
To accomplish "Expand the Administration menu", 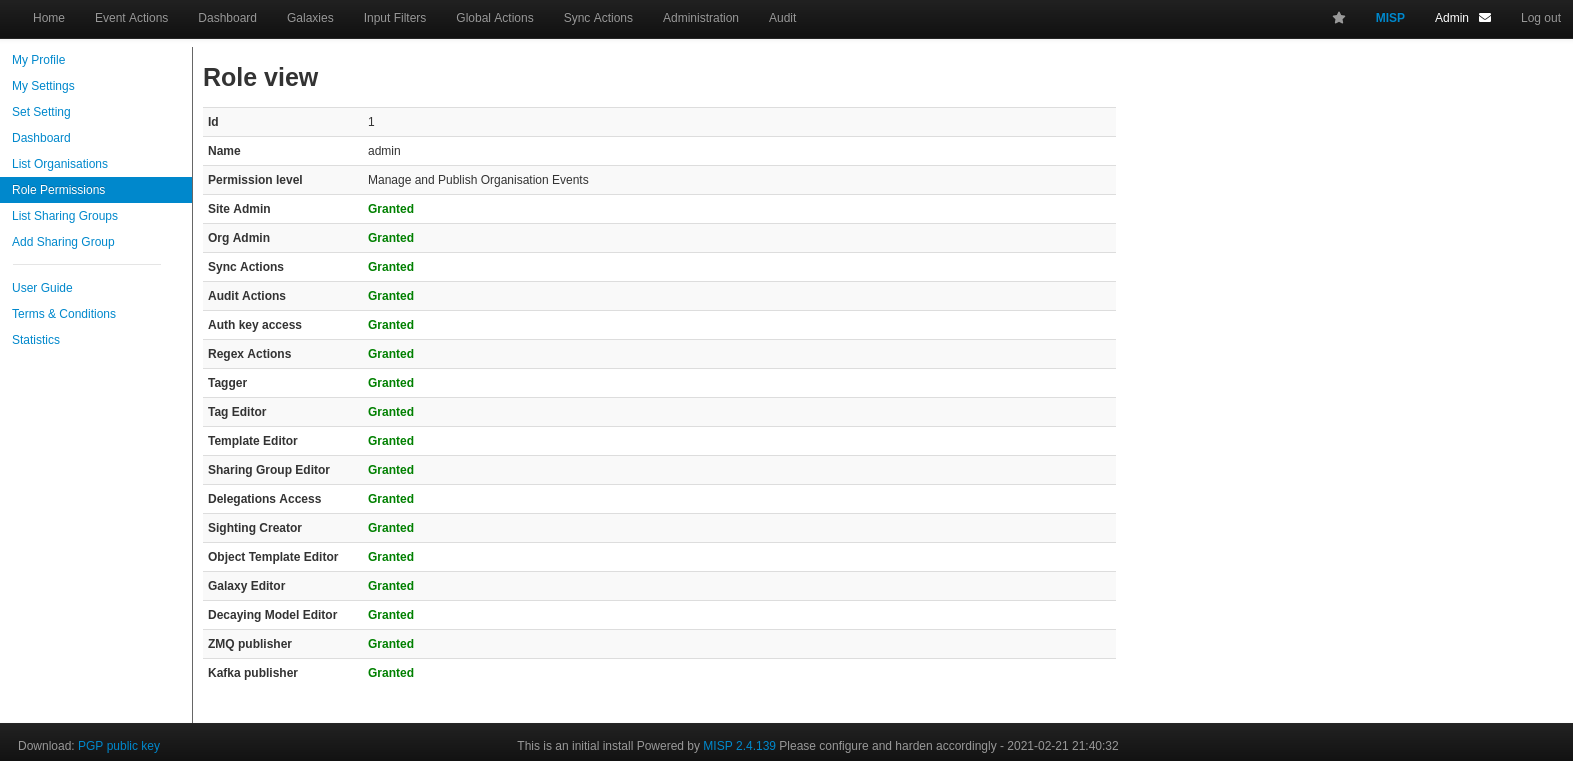I will 700,18.
